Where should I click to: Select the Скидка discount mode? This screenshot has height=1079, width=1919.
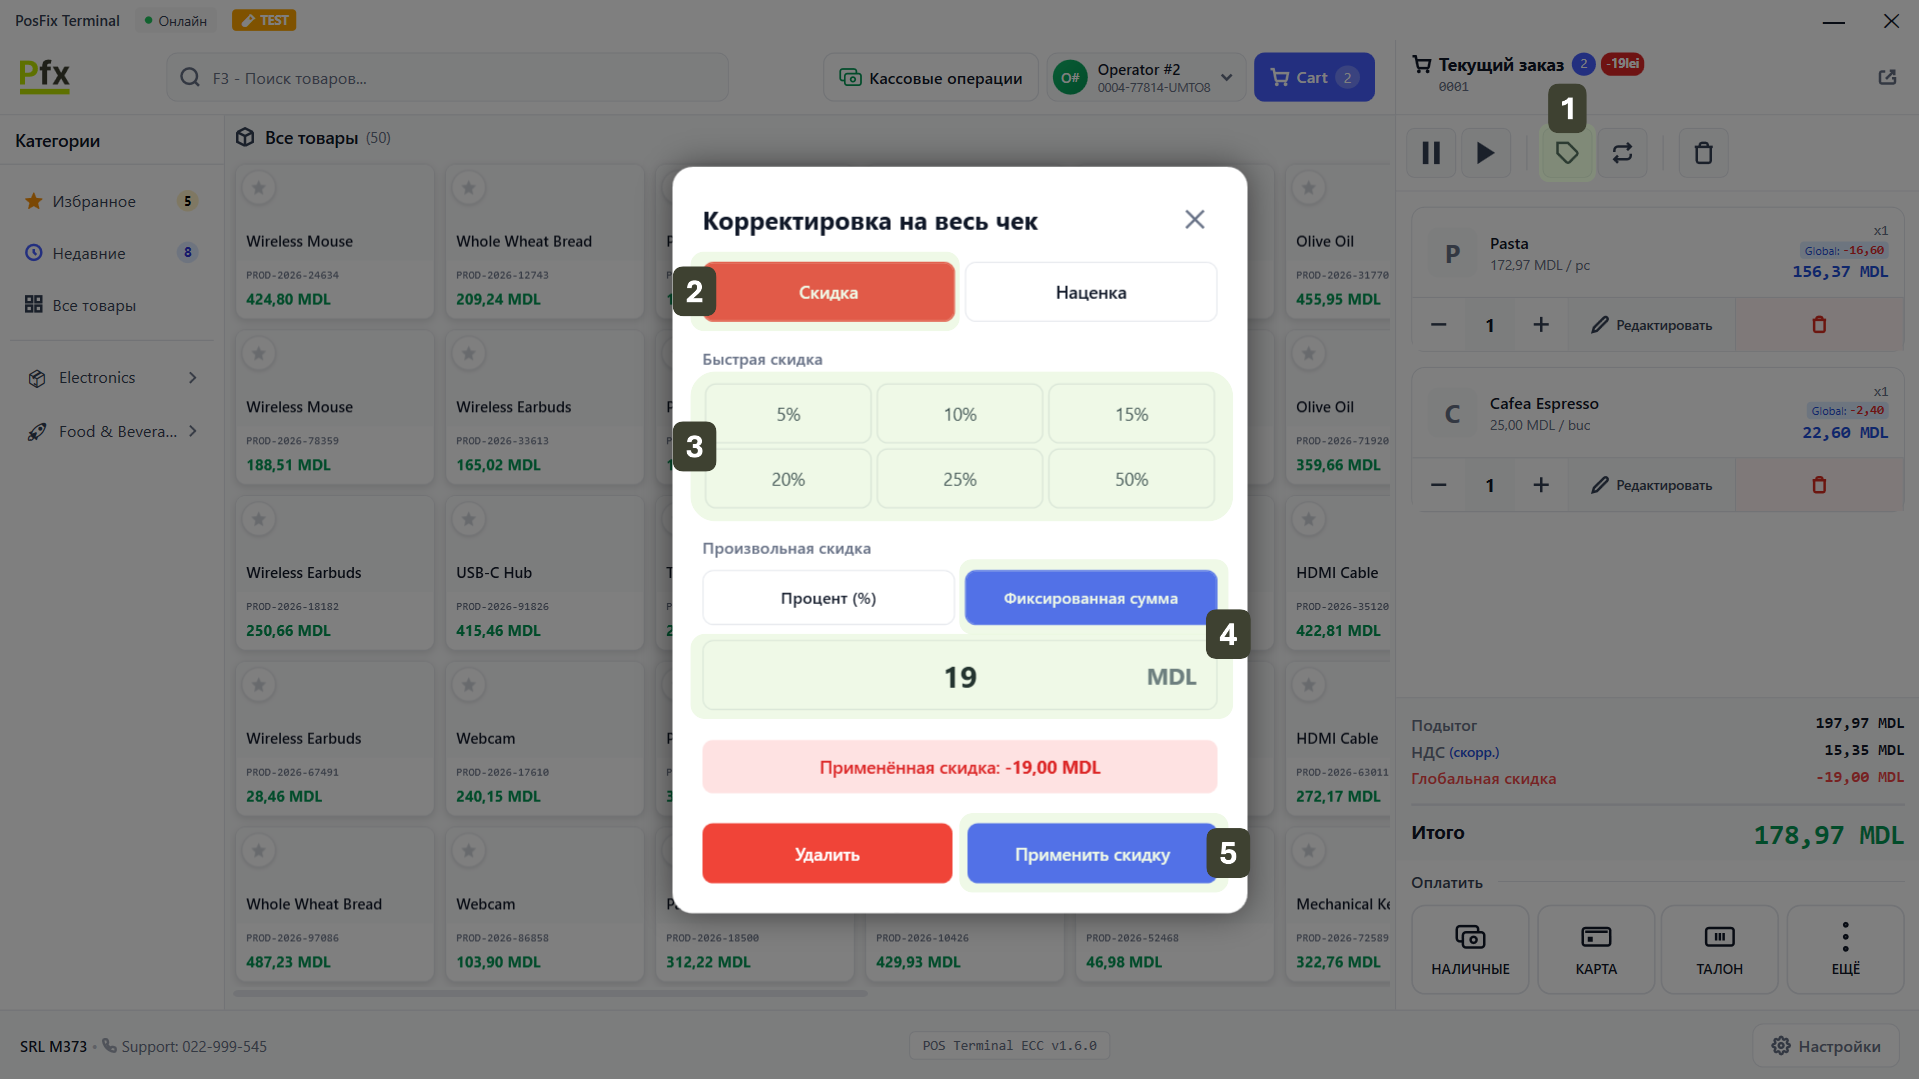click(828, 292)
